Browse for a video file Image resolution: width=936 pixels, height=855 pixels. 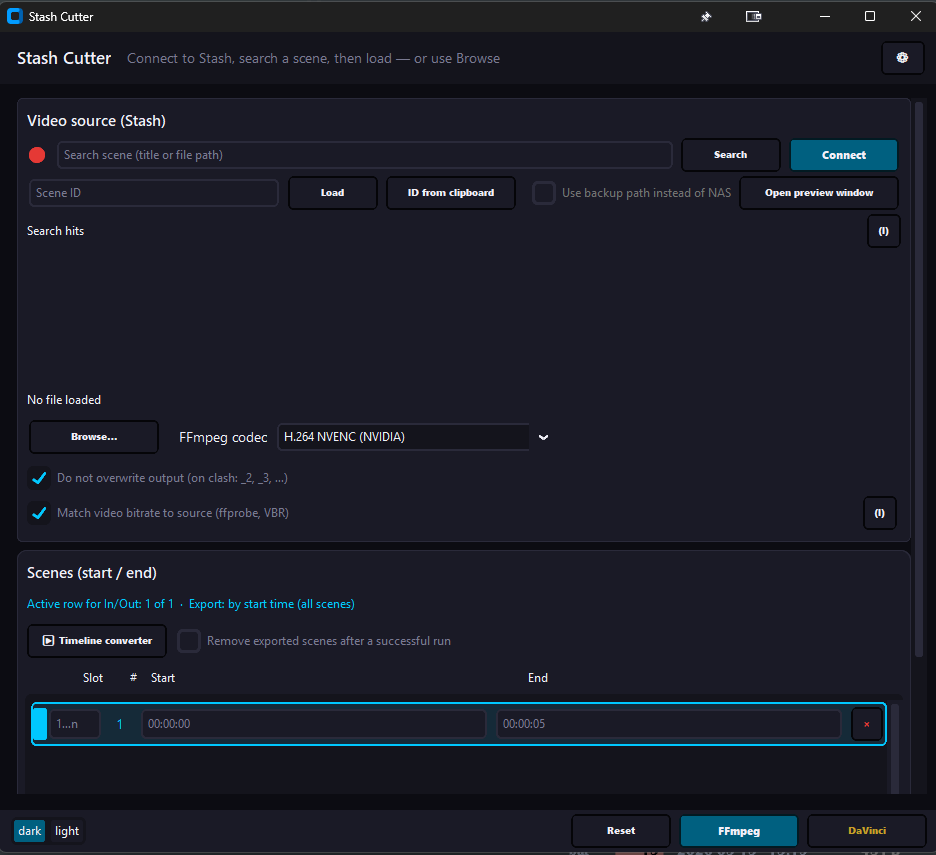94,437
